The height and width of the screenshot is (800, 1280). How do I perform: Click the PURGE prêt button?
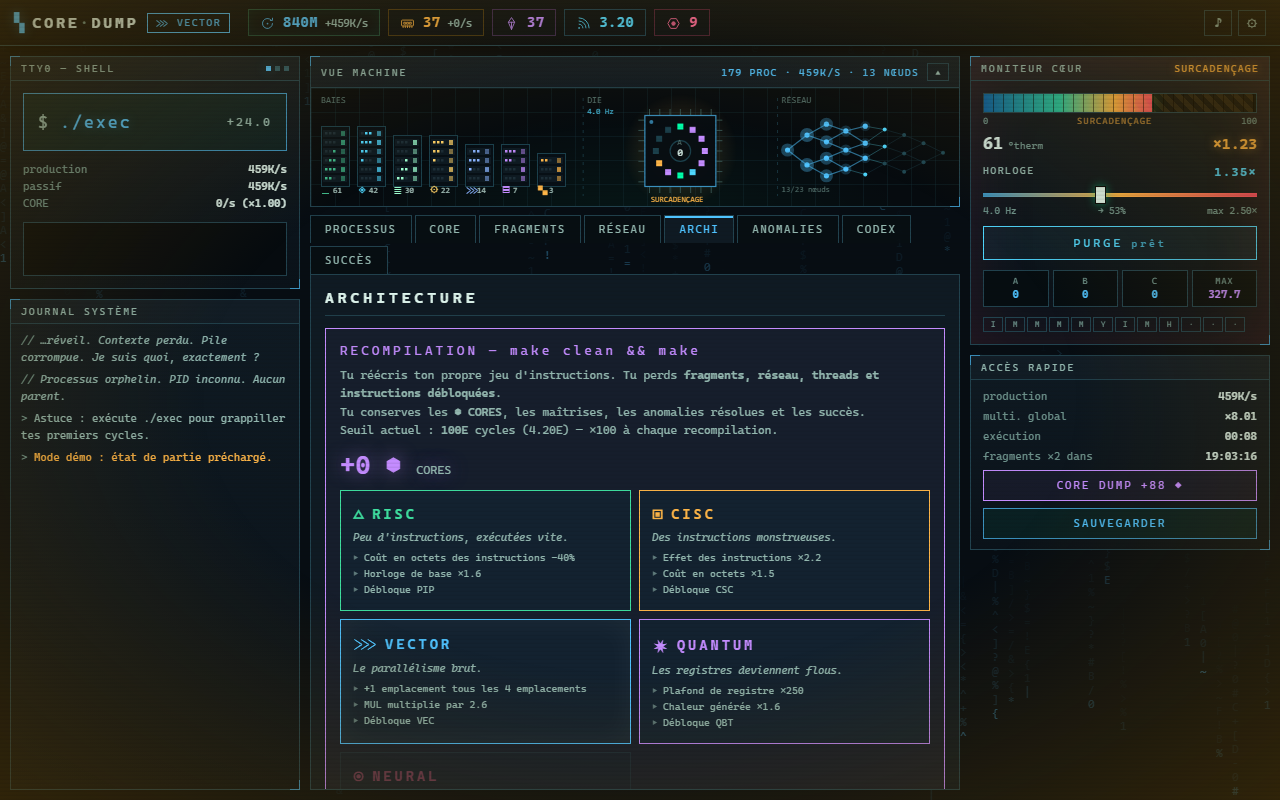point(1120,243)
